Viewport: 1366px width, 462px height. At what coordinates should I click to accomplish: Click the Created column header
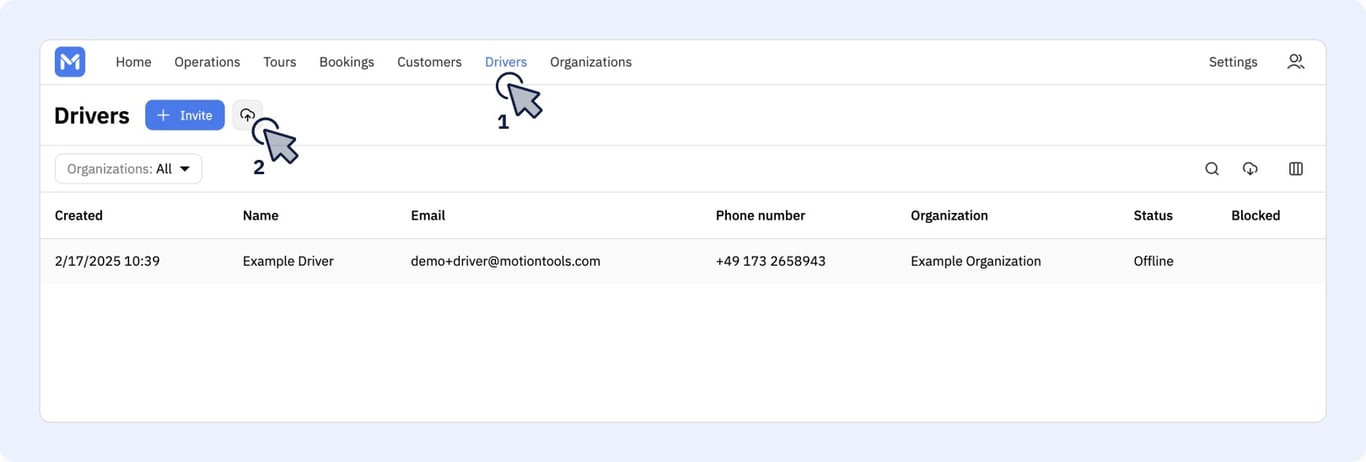pyautogui.click(x=79, y=215)
